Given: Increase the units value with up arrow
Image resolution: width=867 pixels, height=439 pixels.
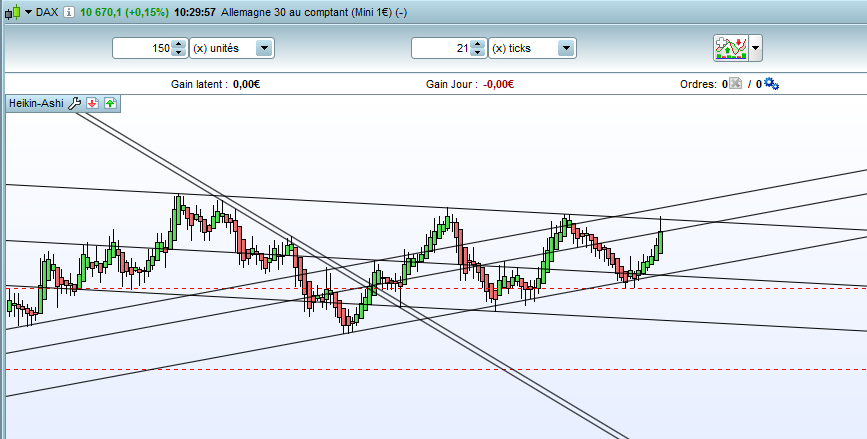Looking at the screenshot, I should pyautogui.click(x=179, y=44).
